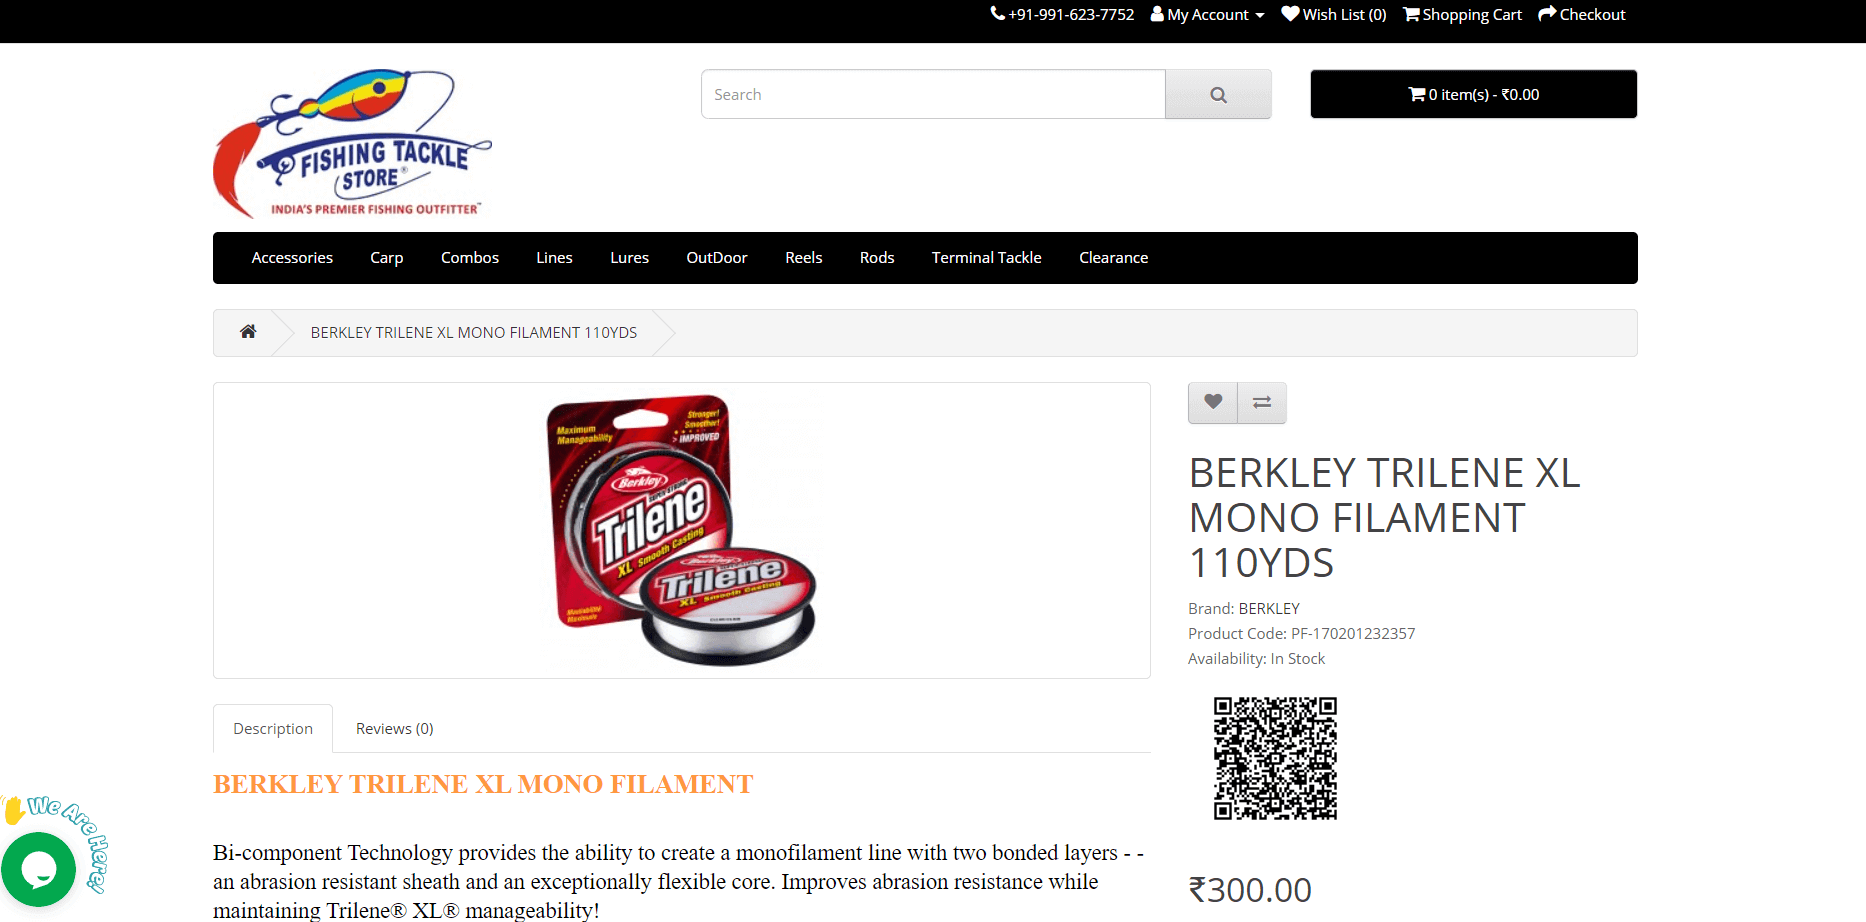This screenshot has width=1866, height=922.
Task: Click inside the Search input field
Action: [934, 94]
